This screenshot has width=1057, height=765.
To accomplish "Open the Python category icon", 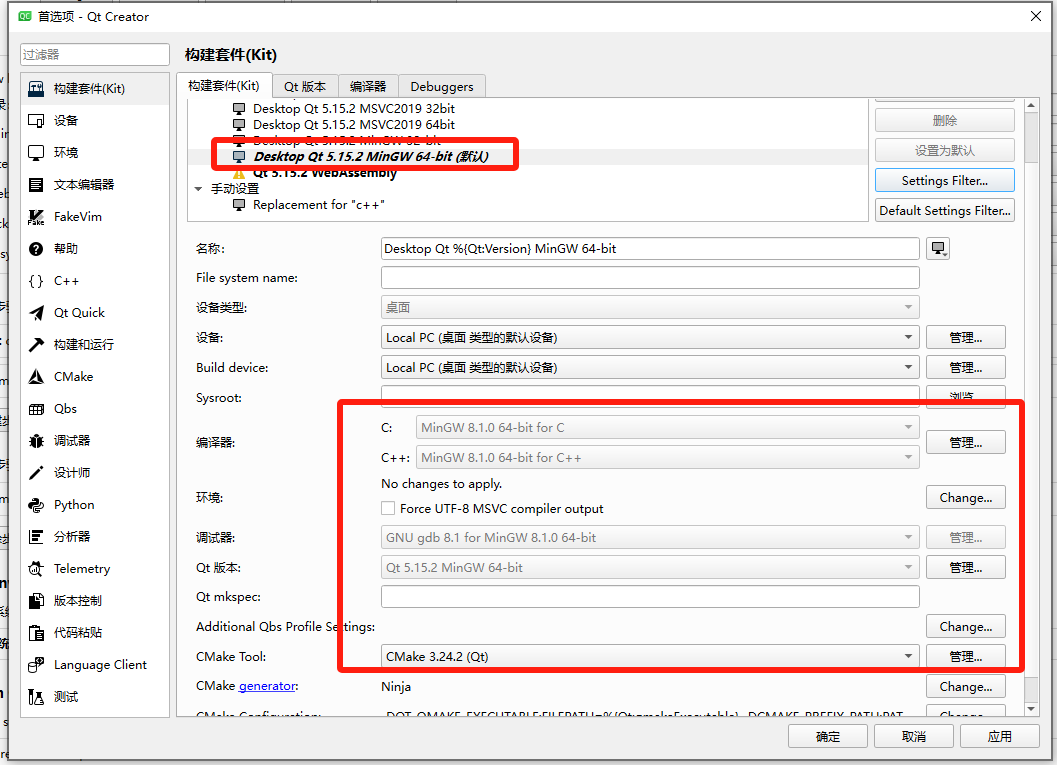I will click(x=36, y=505).
